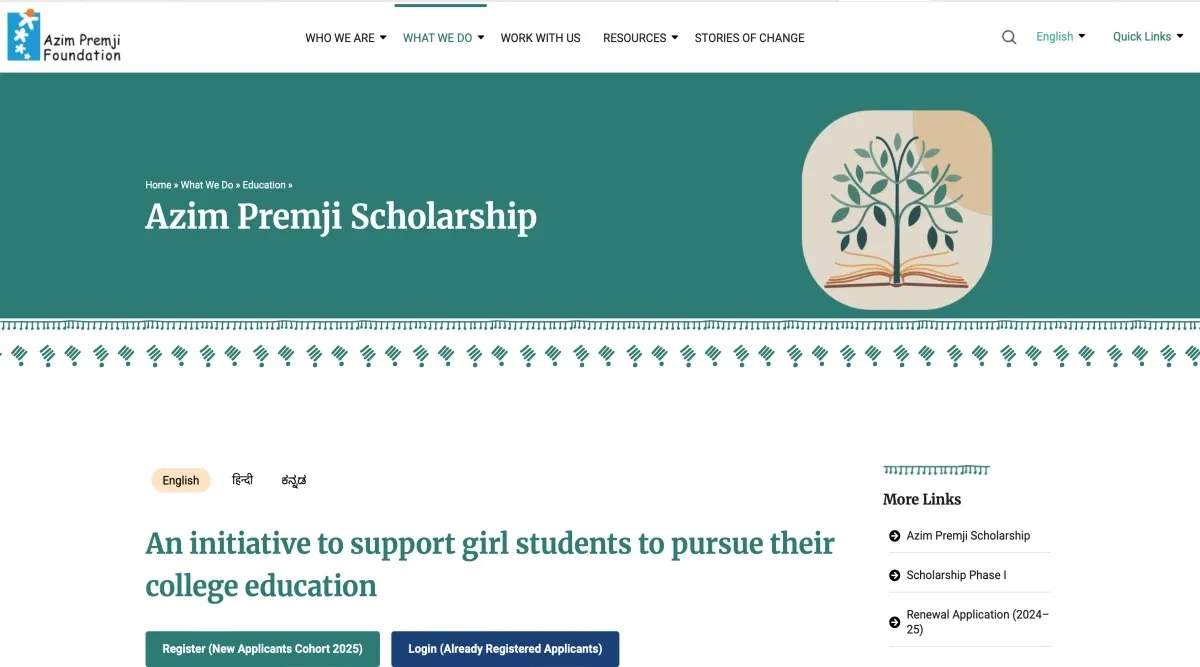Screen dimensions: 1200x667
Task: Select the English language pill
Action: 181,480
